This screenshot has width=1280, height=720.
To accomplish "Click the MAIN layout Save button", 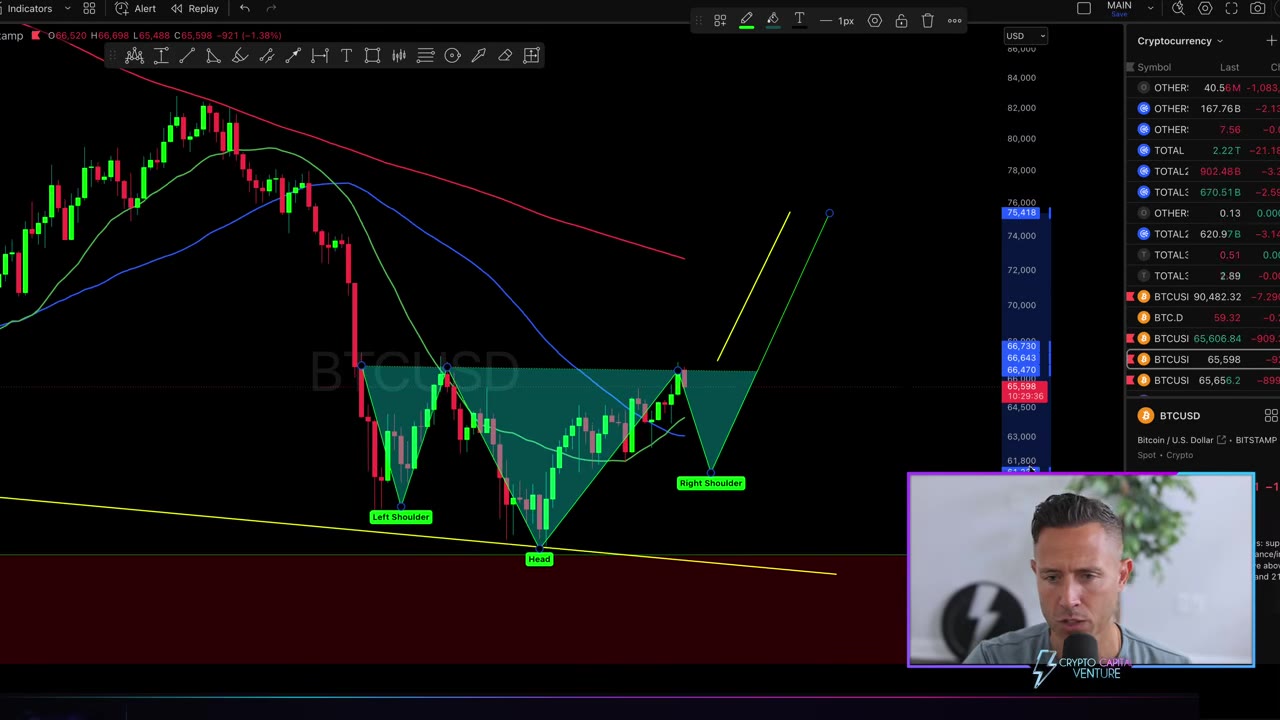I will coord(1119,14).
